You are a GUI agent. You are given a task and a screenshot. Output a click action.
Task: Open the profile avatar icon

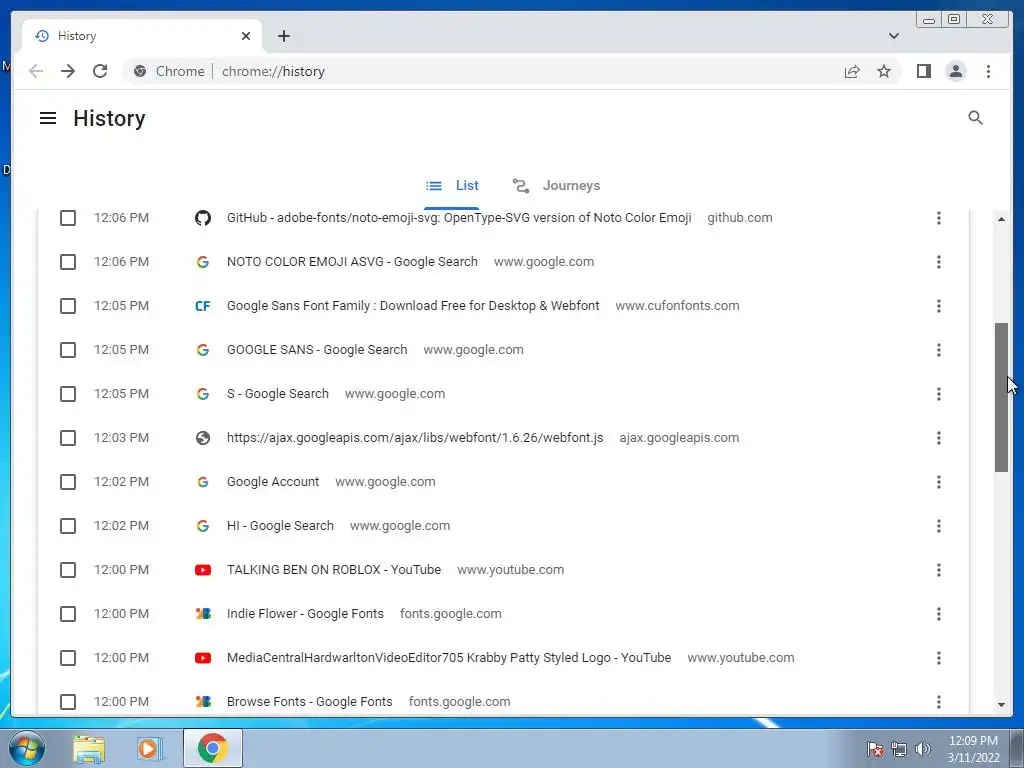(x=955, y=71)
